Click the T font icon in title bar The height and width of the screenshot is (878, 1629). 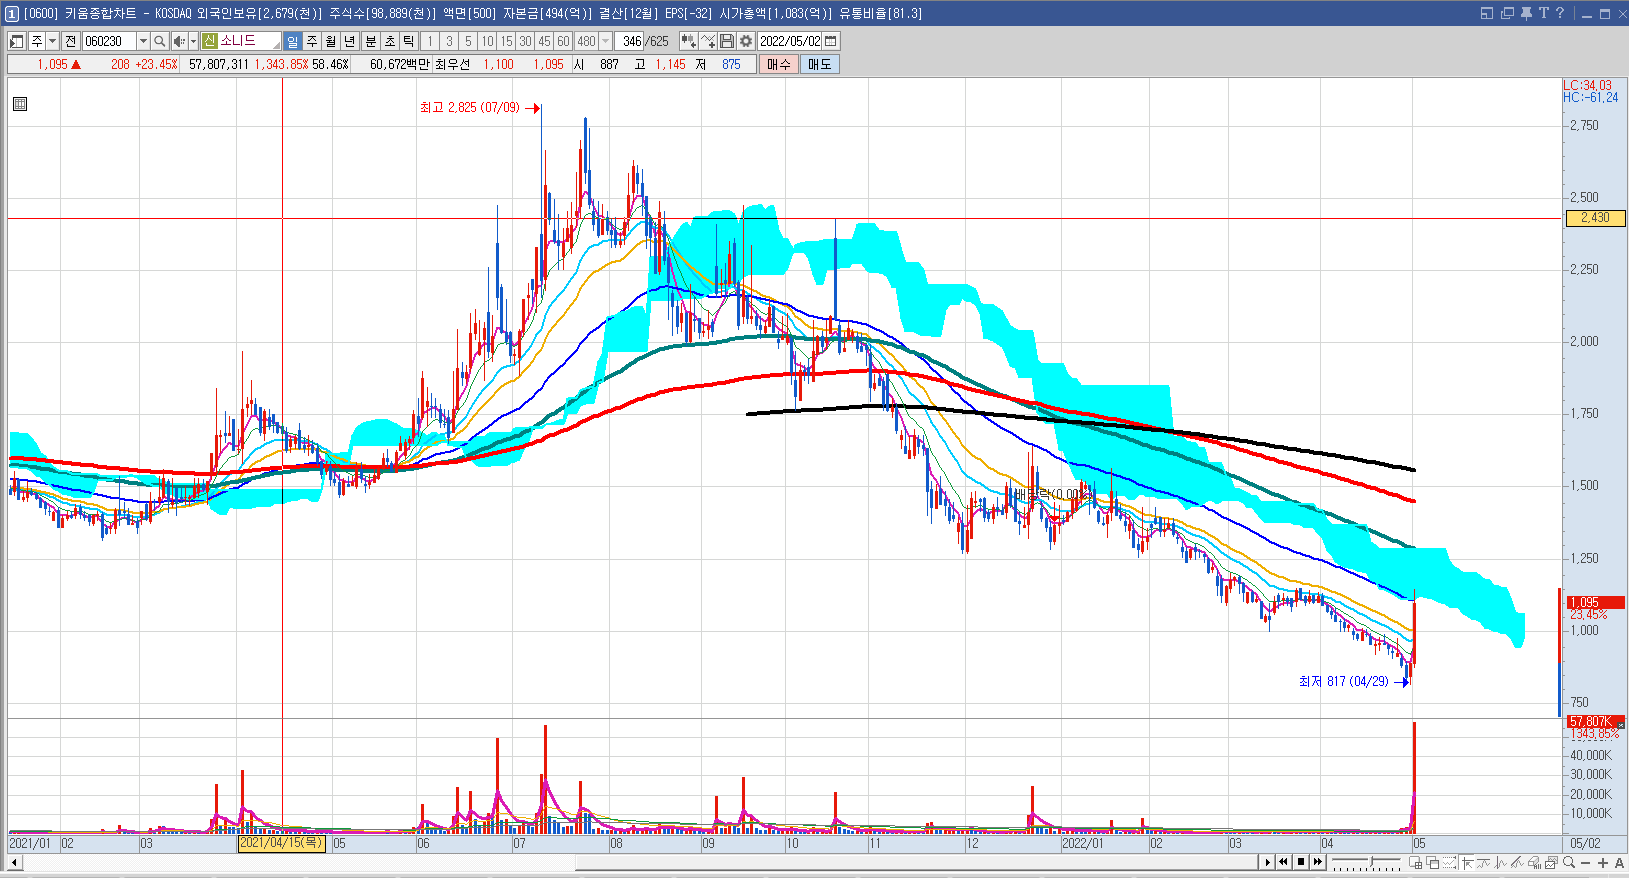1543,13
